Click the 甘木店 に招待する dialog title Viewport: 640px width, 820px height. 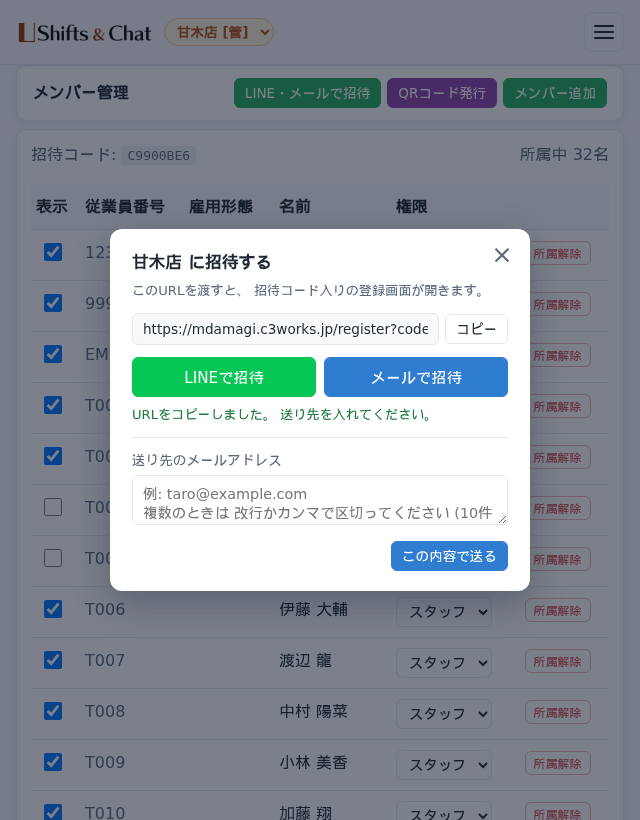201,261
